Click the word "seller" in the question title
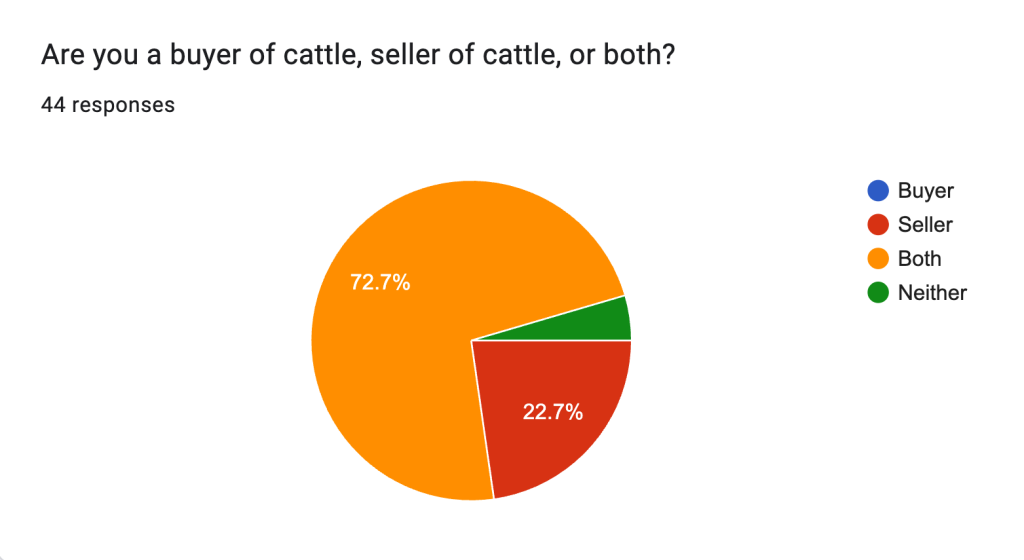 coord(402,57)
